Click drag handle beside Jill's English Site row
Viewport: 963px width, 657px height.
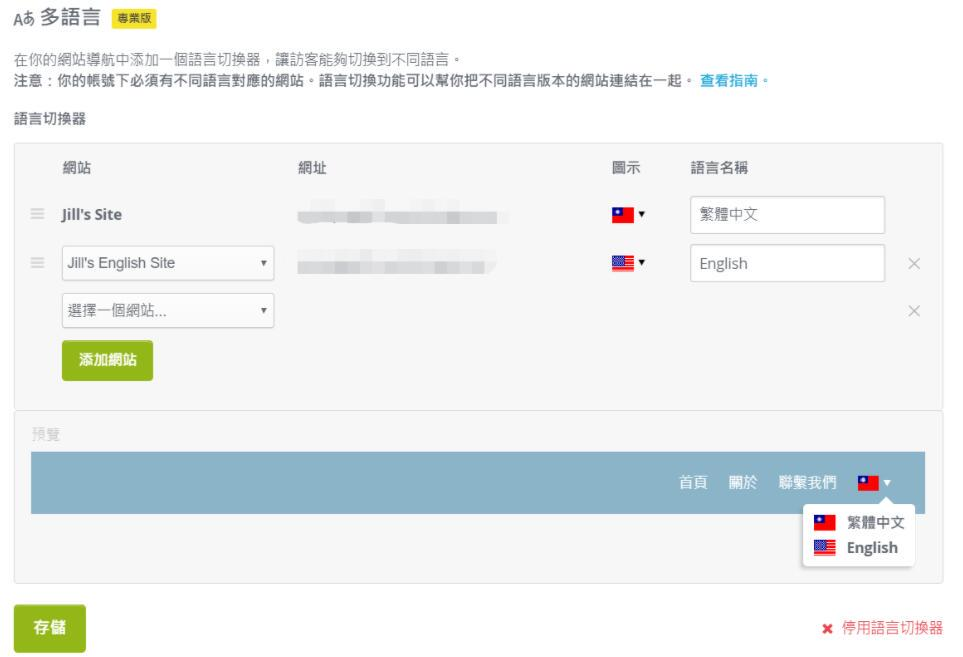(x=38, y=263)
